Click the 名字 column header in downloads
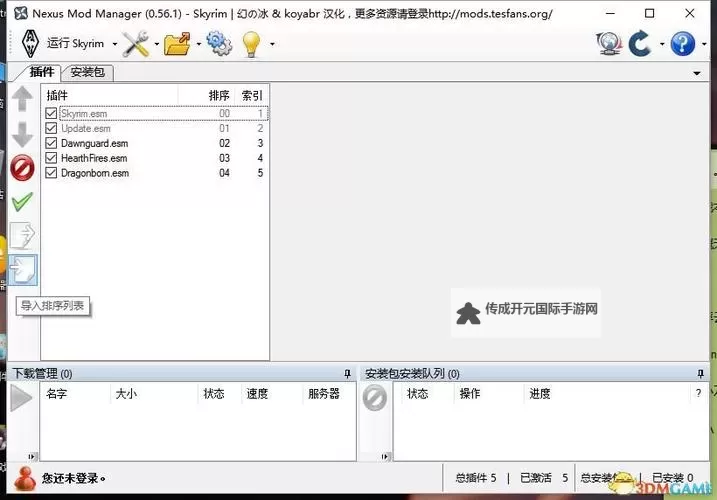The image size is (717, 500). [75, 394]
